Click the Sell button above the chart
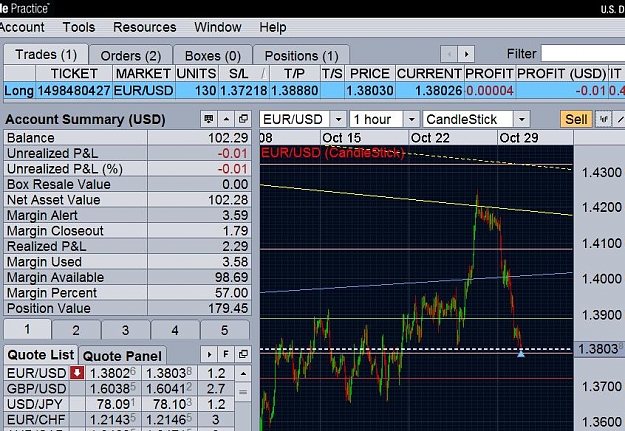 [576, 119]
